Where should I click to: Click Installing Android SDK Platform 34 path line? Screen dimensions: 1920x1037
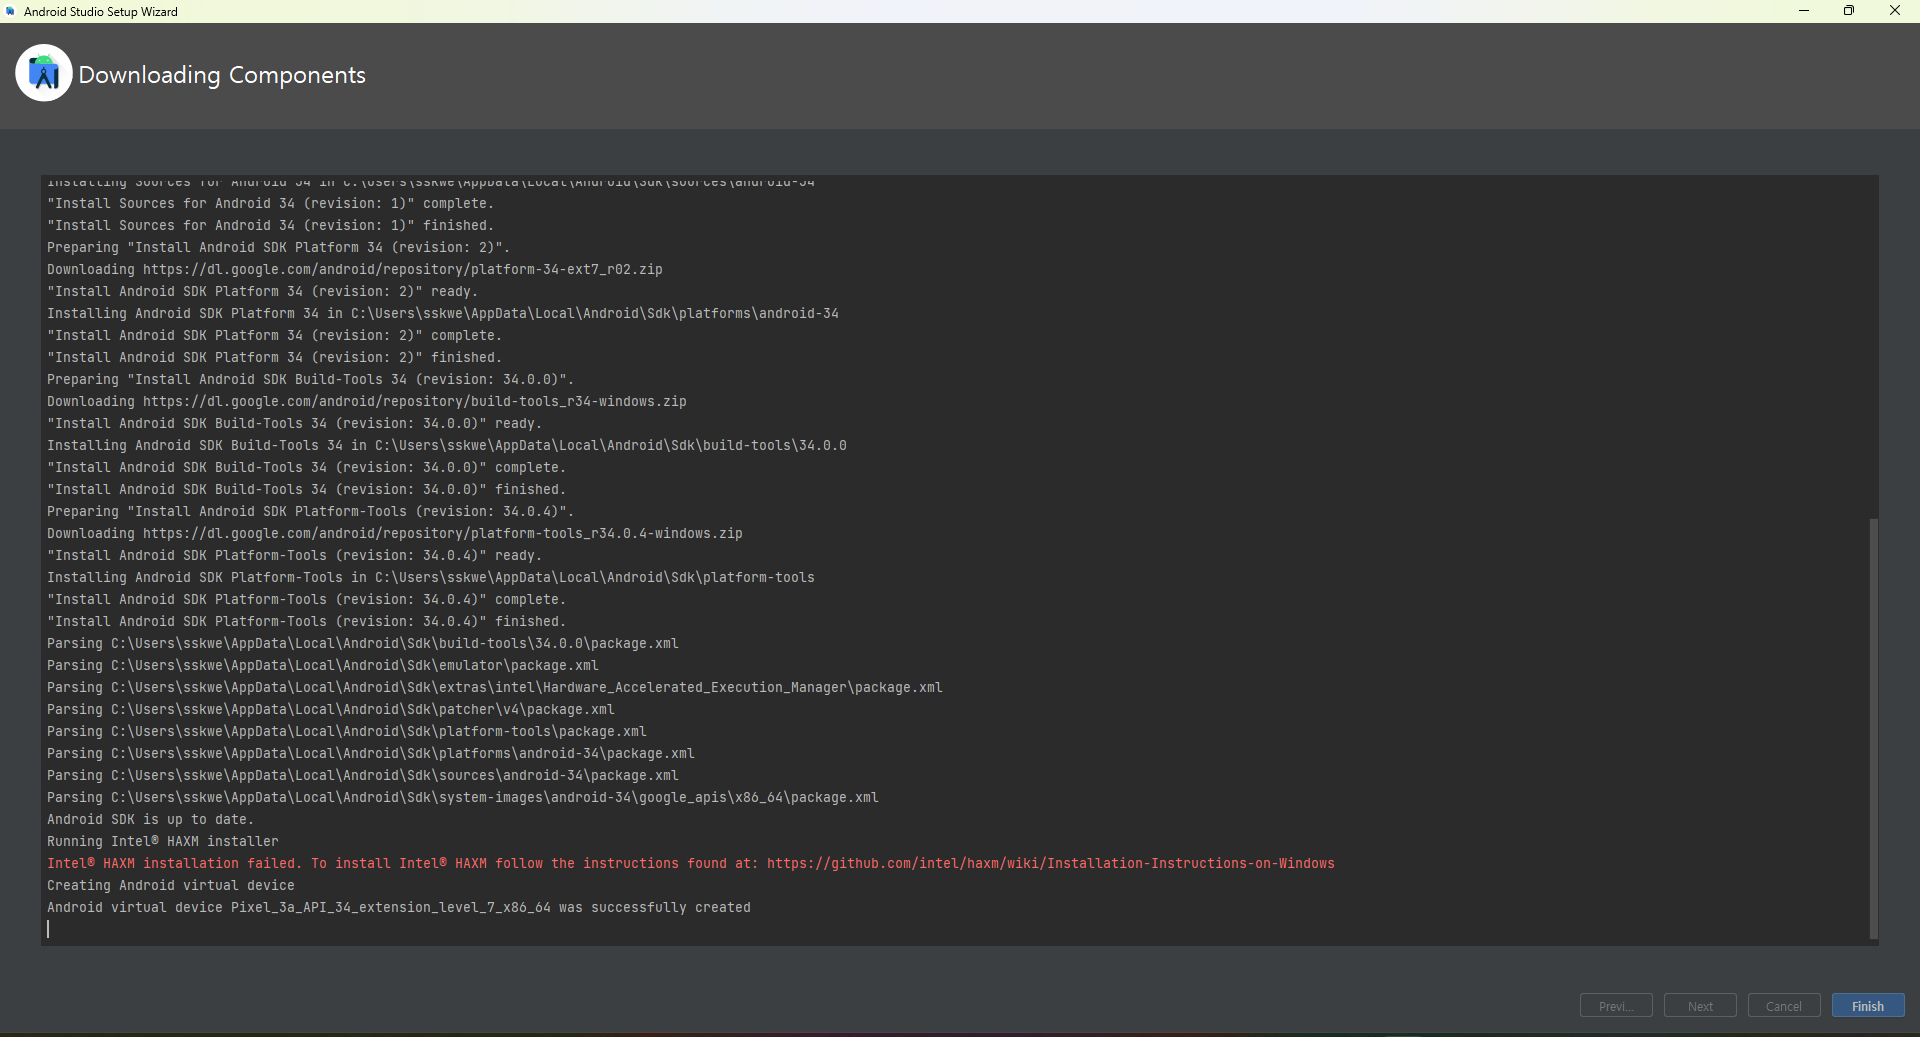click(x=443, y=313)
